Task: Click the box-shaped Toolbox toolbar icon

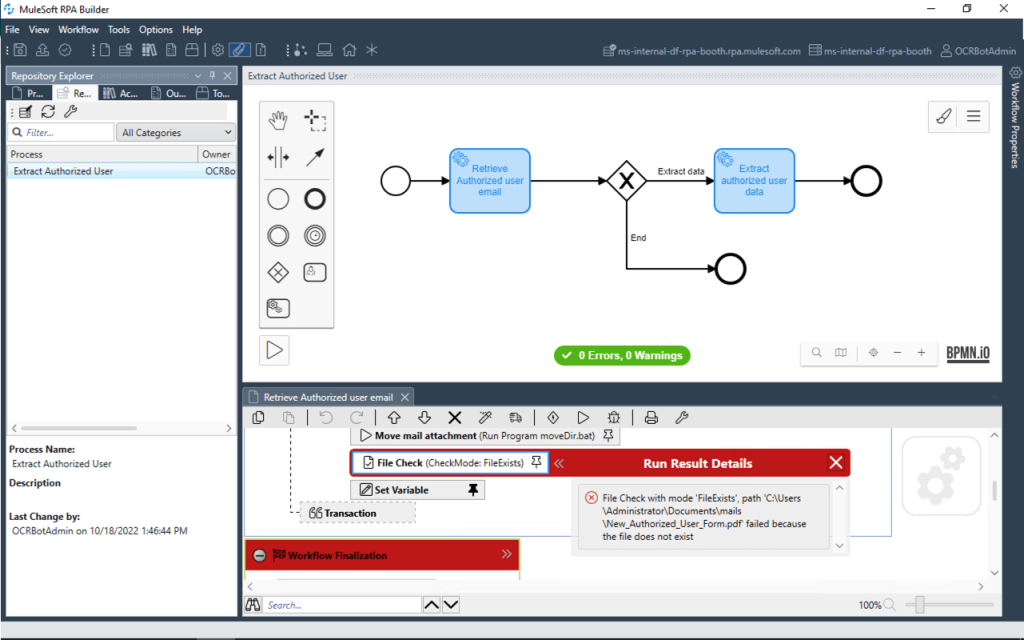Action: coord(192,50)
